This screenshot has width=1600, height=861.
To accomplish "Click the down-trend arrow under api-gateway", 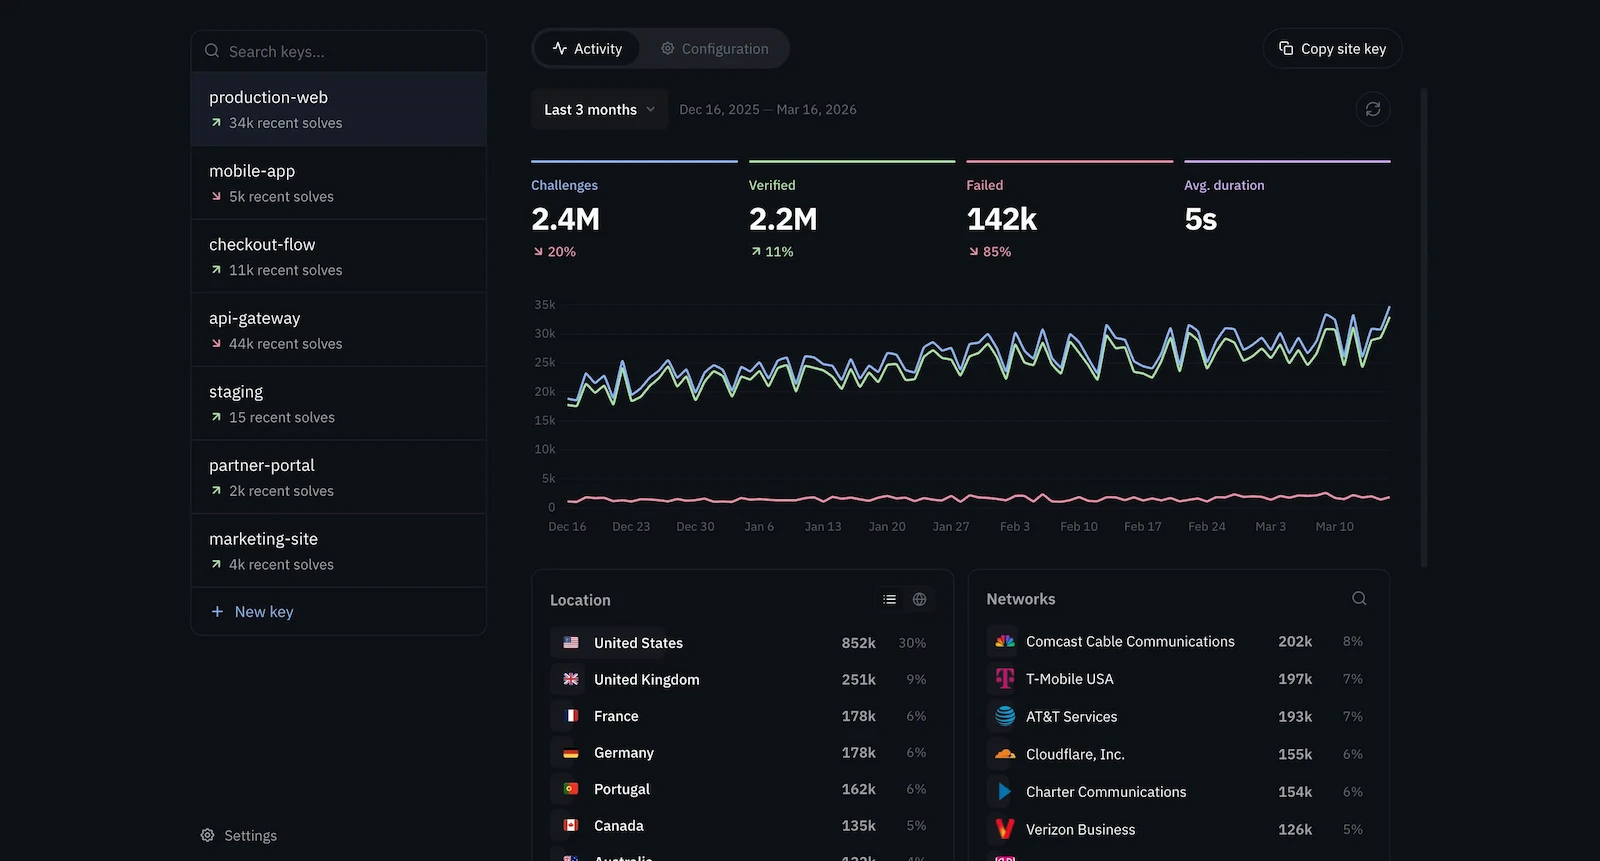I will pos(216,343).
